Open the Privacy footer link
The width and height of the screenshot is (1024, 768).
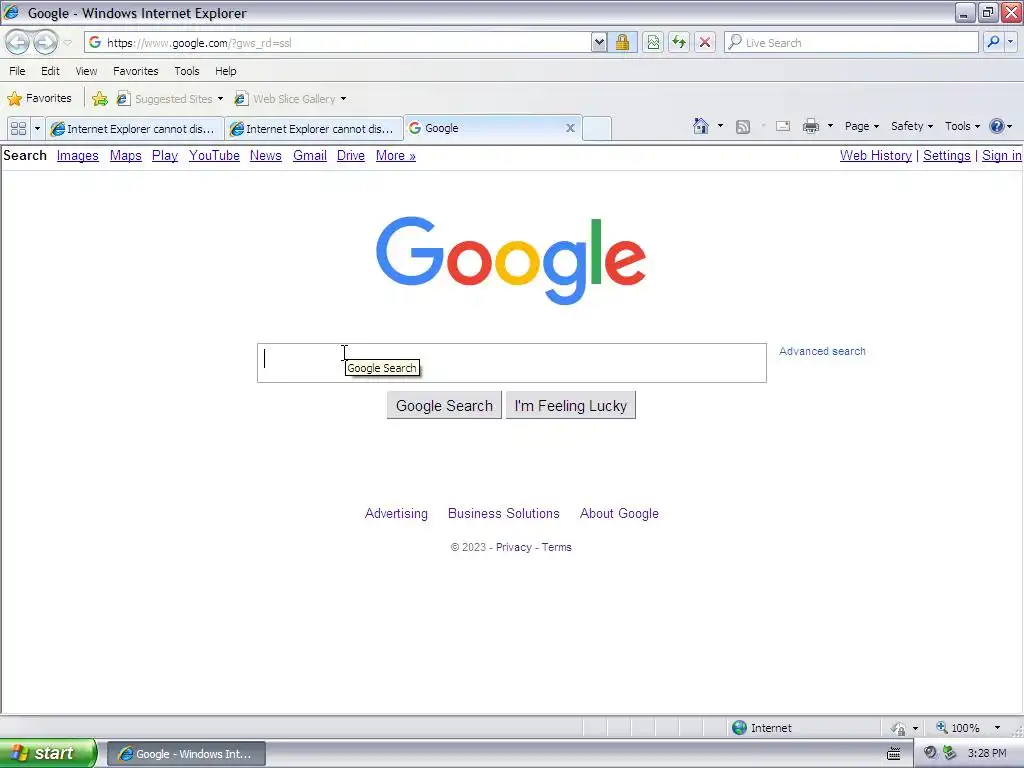coord(514,547)
